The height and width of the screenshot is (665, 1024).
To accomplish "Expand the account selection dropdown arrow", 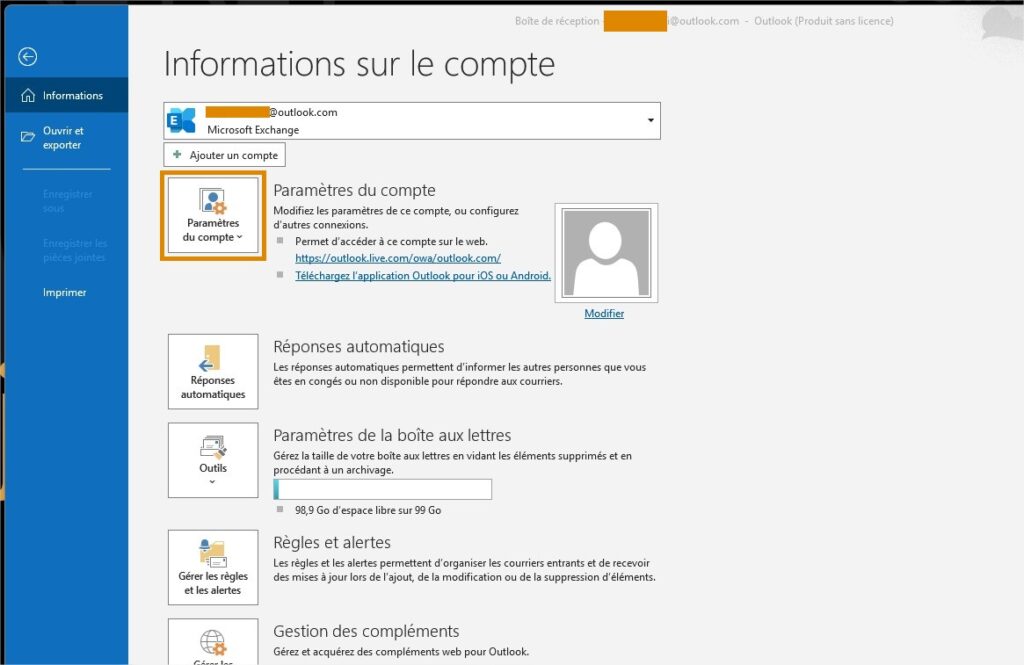I will [651, 121].
